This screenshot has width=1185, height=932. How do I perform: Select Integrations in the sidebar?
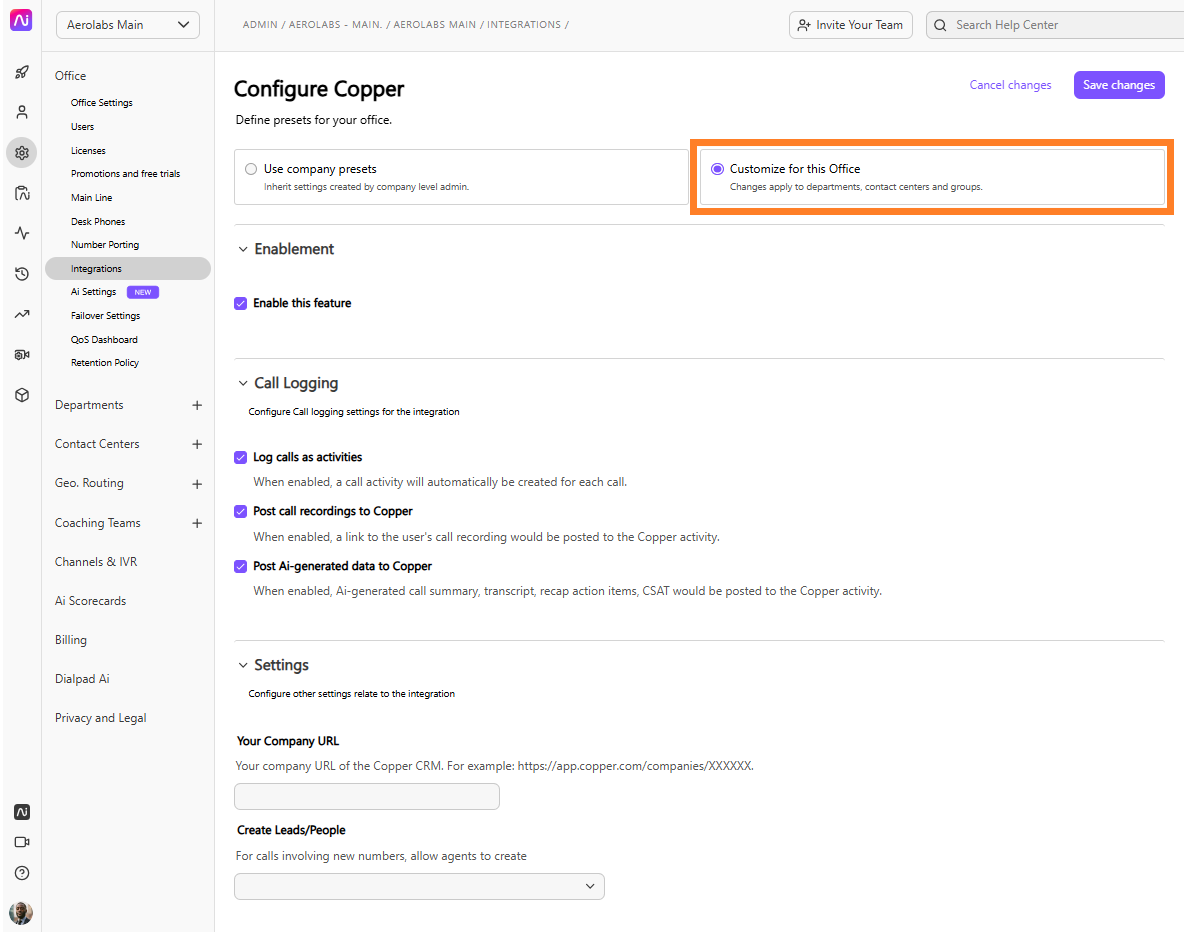[128, 268]
